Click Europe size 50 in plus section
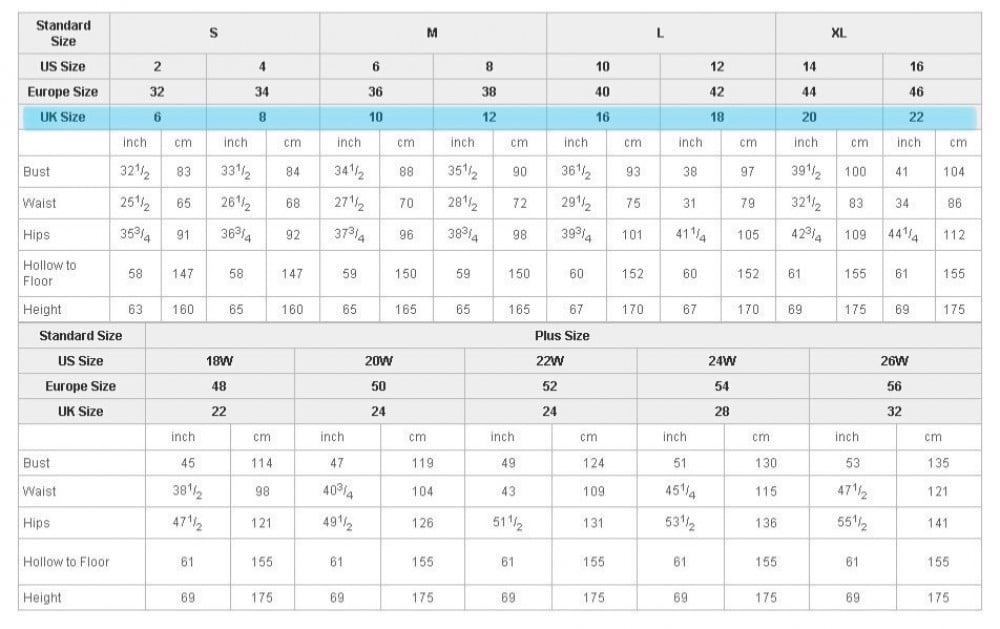Image resolution: width=1000 pixels, height=629 pixels. (x=379, y=386)
